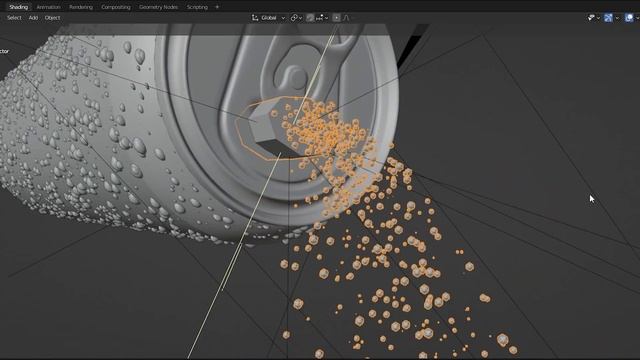
Task: Open the Rendering workspace tab
Action: click(x=81, y=7)
